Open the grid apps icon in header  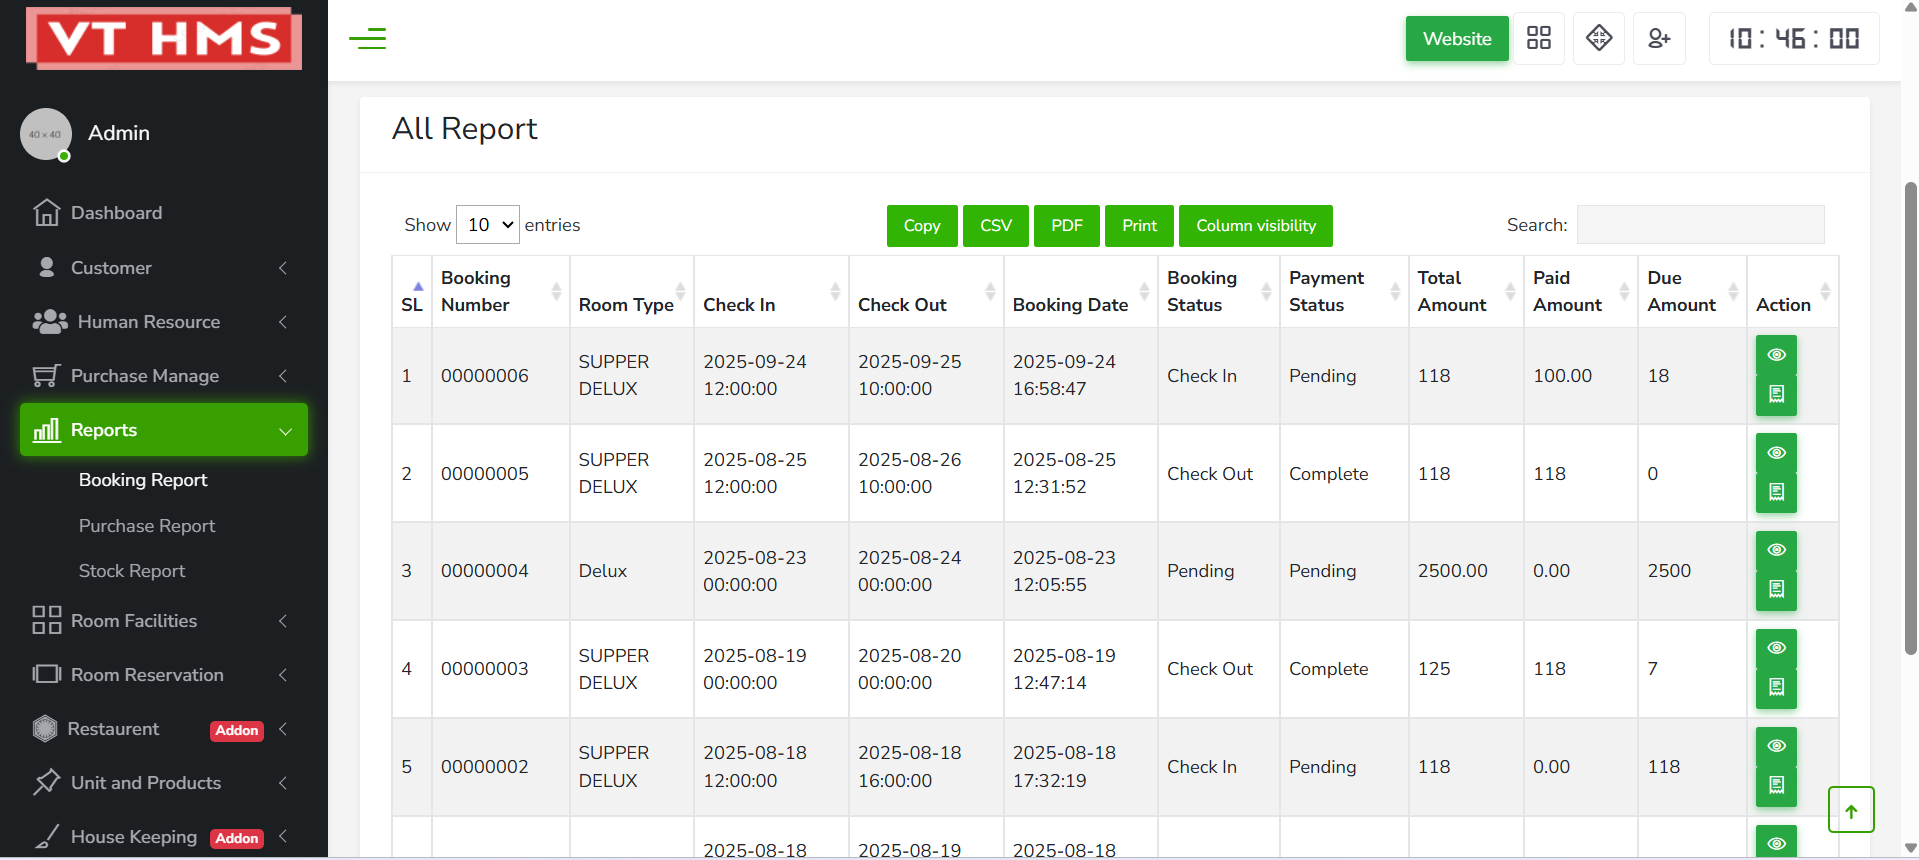tap(1538, 39)
